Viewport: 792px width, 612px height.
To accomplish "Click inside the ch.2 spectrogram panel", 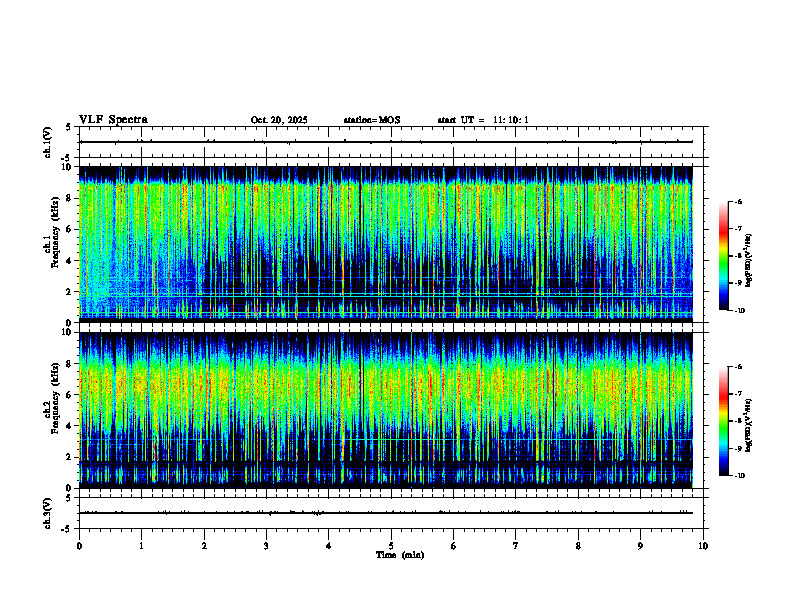I will click(x=385, y=410).
